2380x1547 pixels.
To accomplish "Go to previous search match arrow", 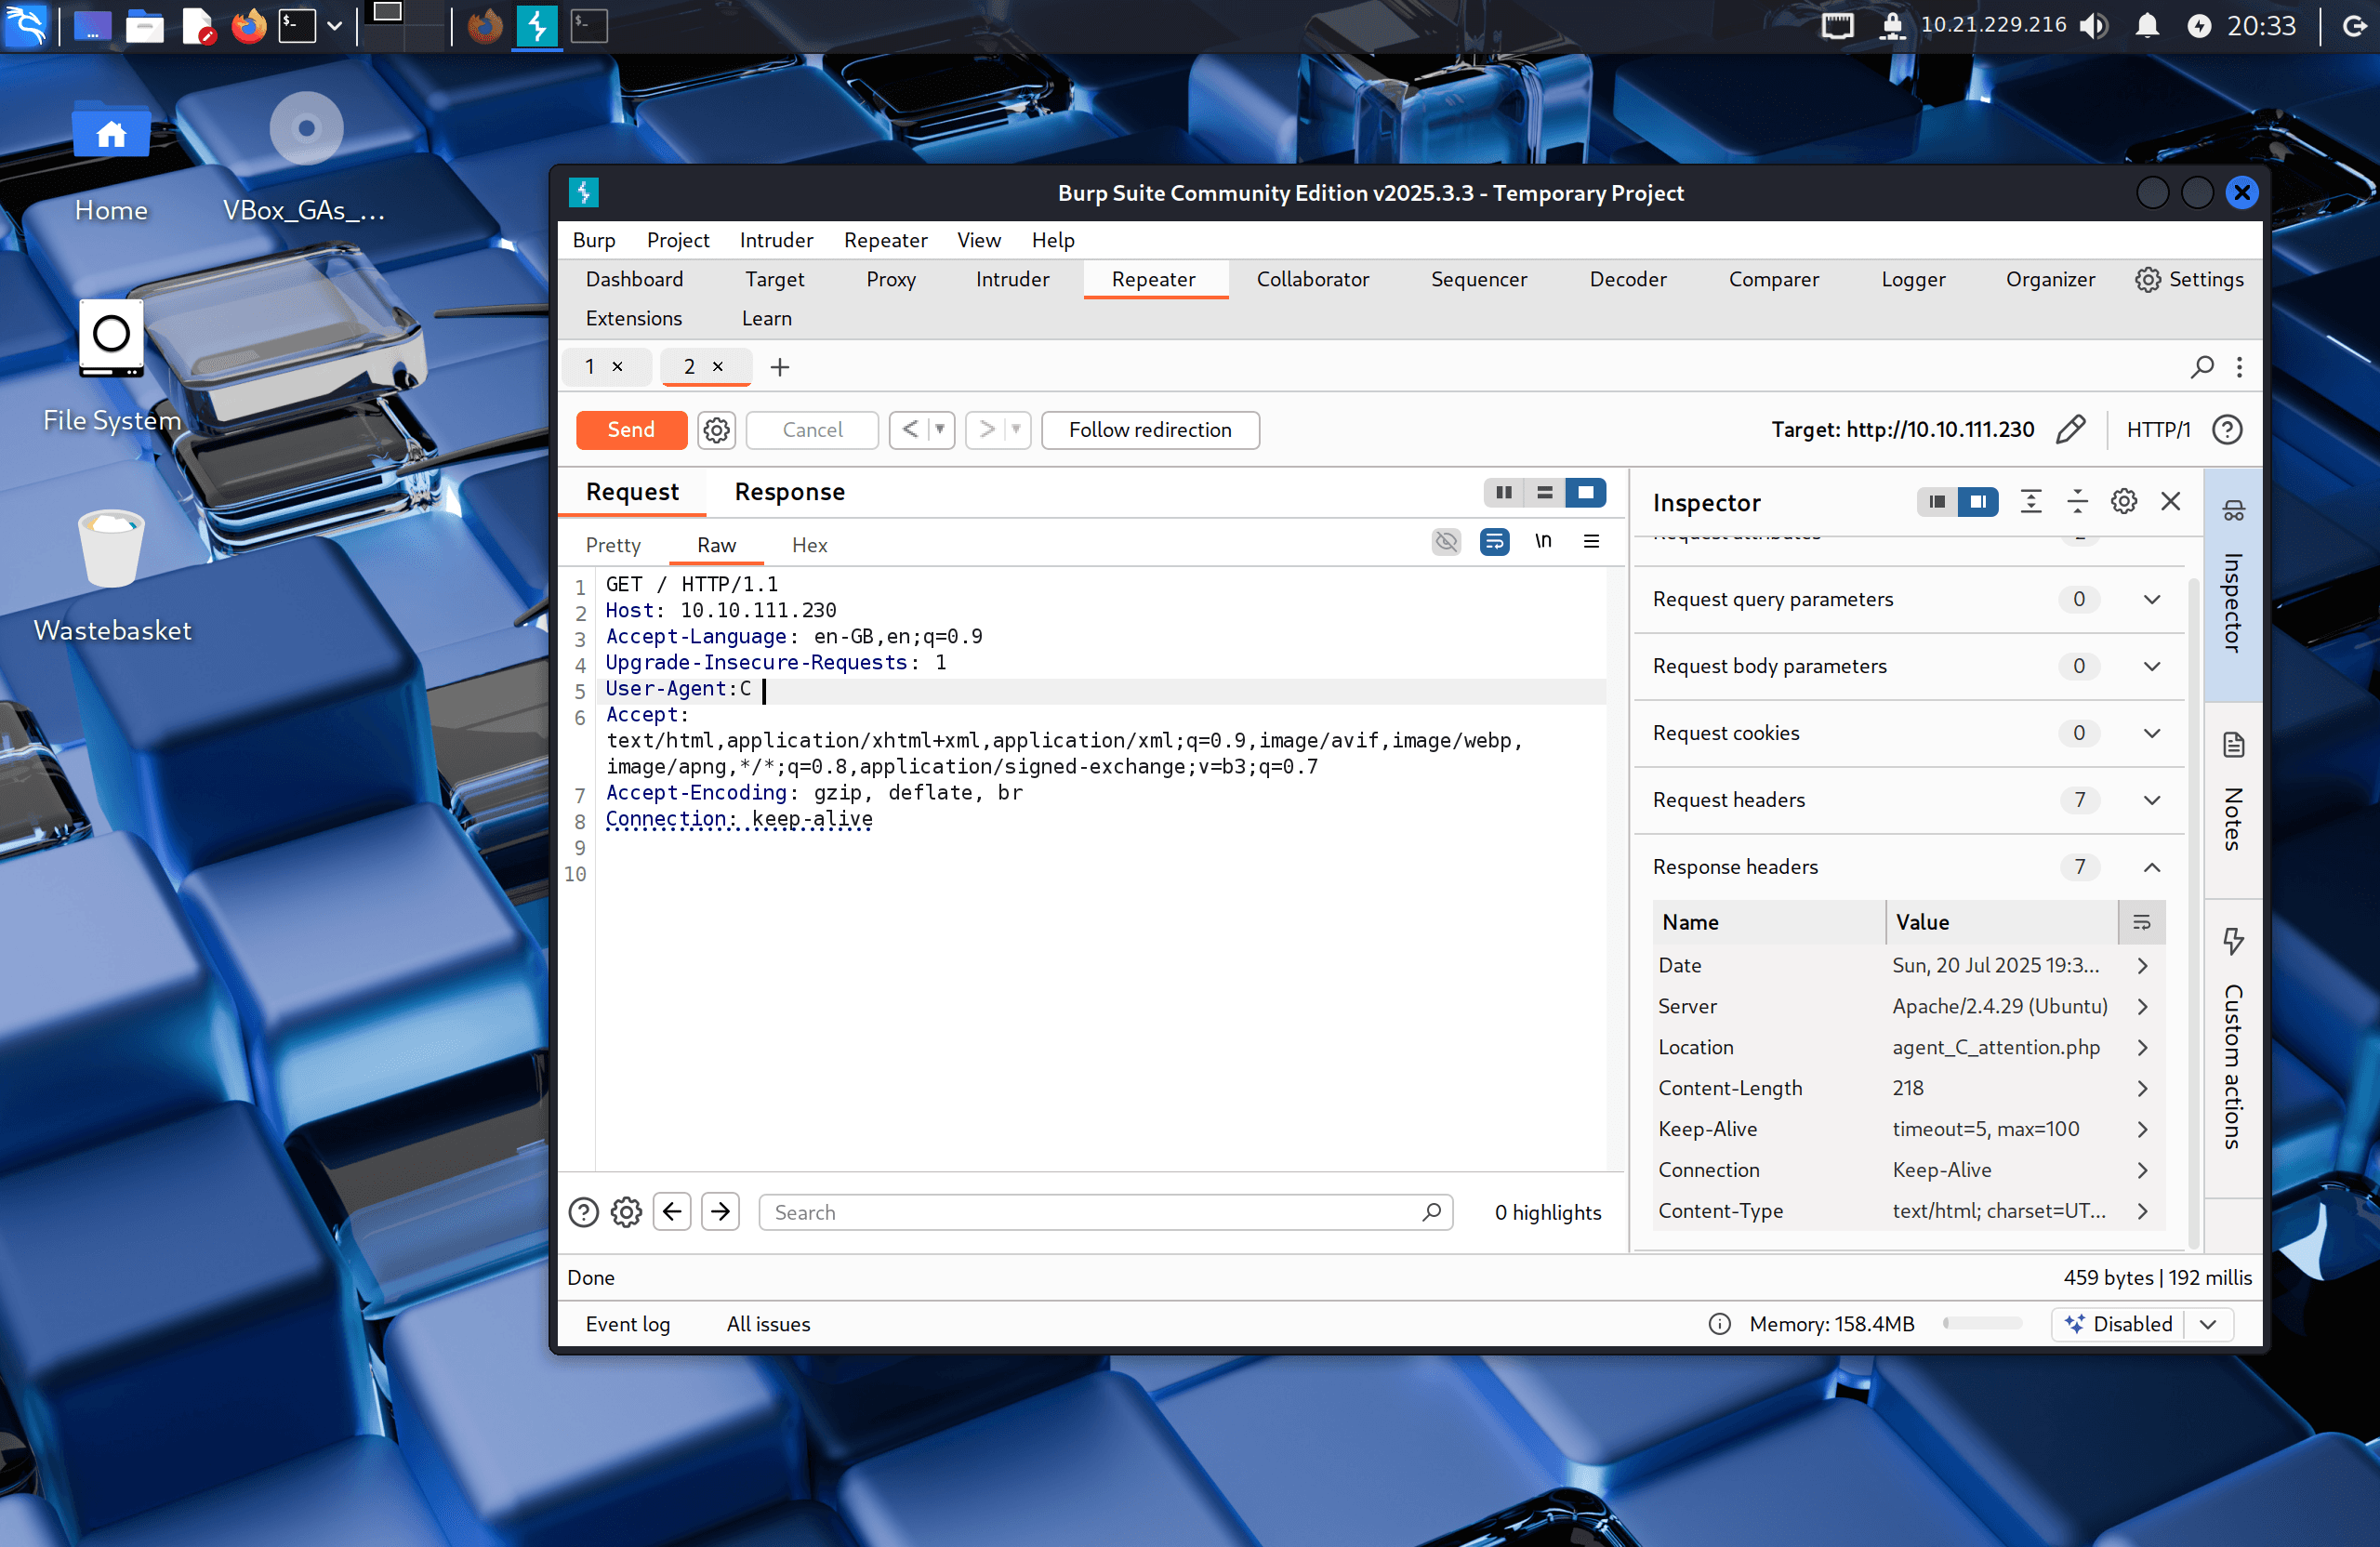I will [x=672, y=1213].
